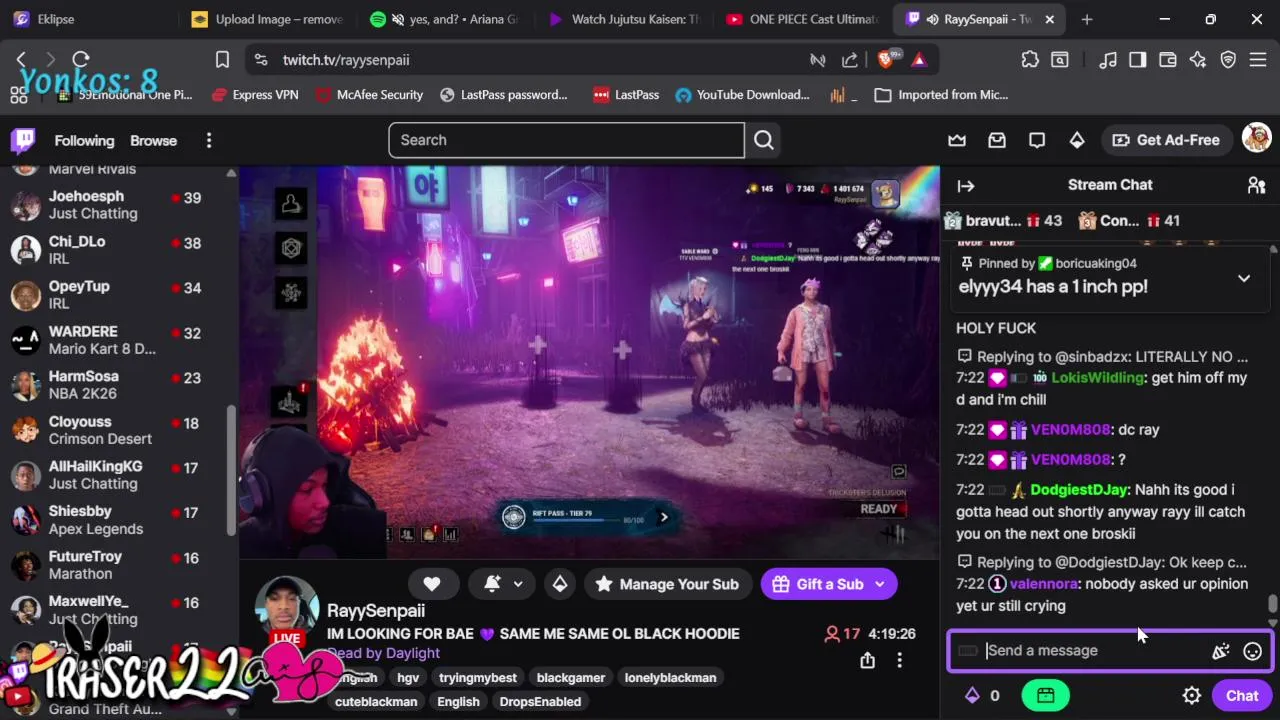
Task: Open chat settings gear icon
Action: click(x=1191, y=696)
